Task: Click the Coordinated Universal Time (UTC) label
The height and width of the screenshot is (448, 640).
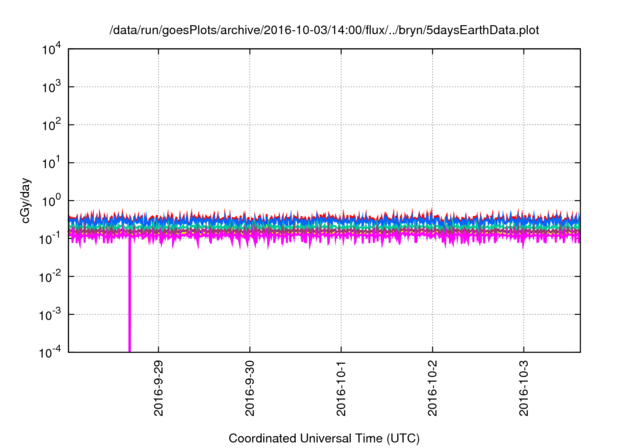Action: [x=324, y=438]
